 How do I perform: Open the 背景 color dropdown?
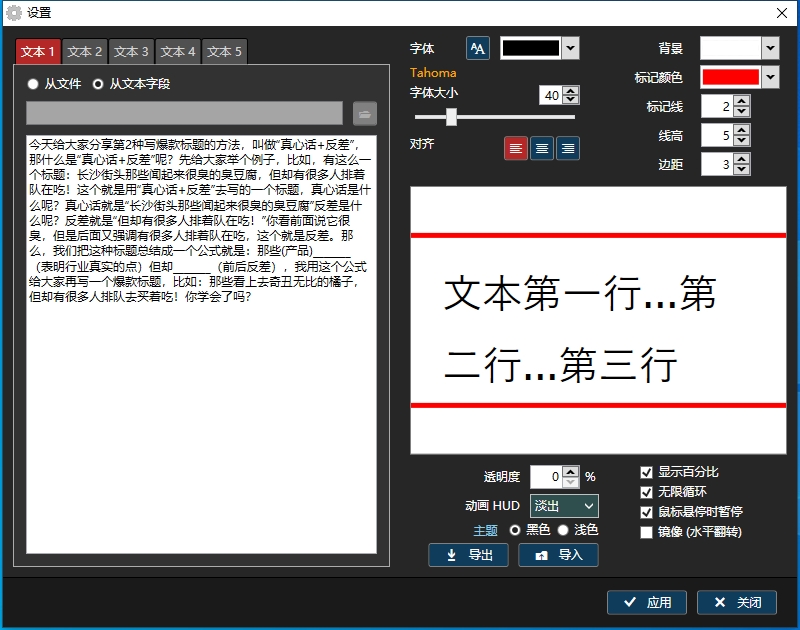click(x=770, y=47)
